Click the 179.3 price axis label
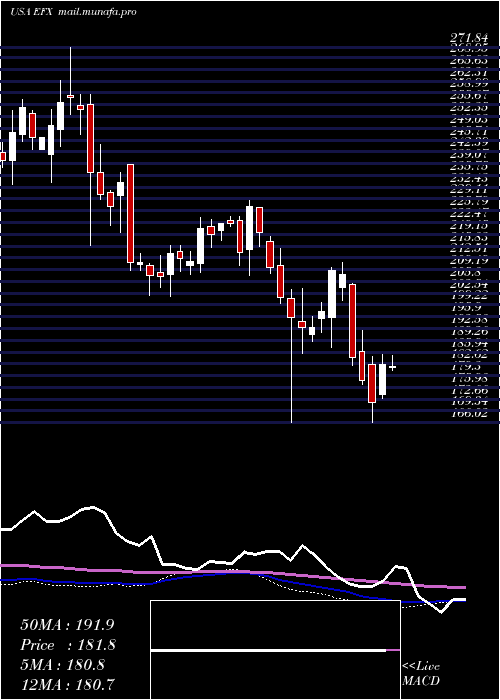Viewport: 500px width, 700px height. pos(468,367)
